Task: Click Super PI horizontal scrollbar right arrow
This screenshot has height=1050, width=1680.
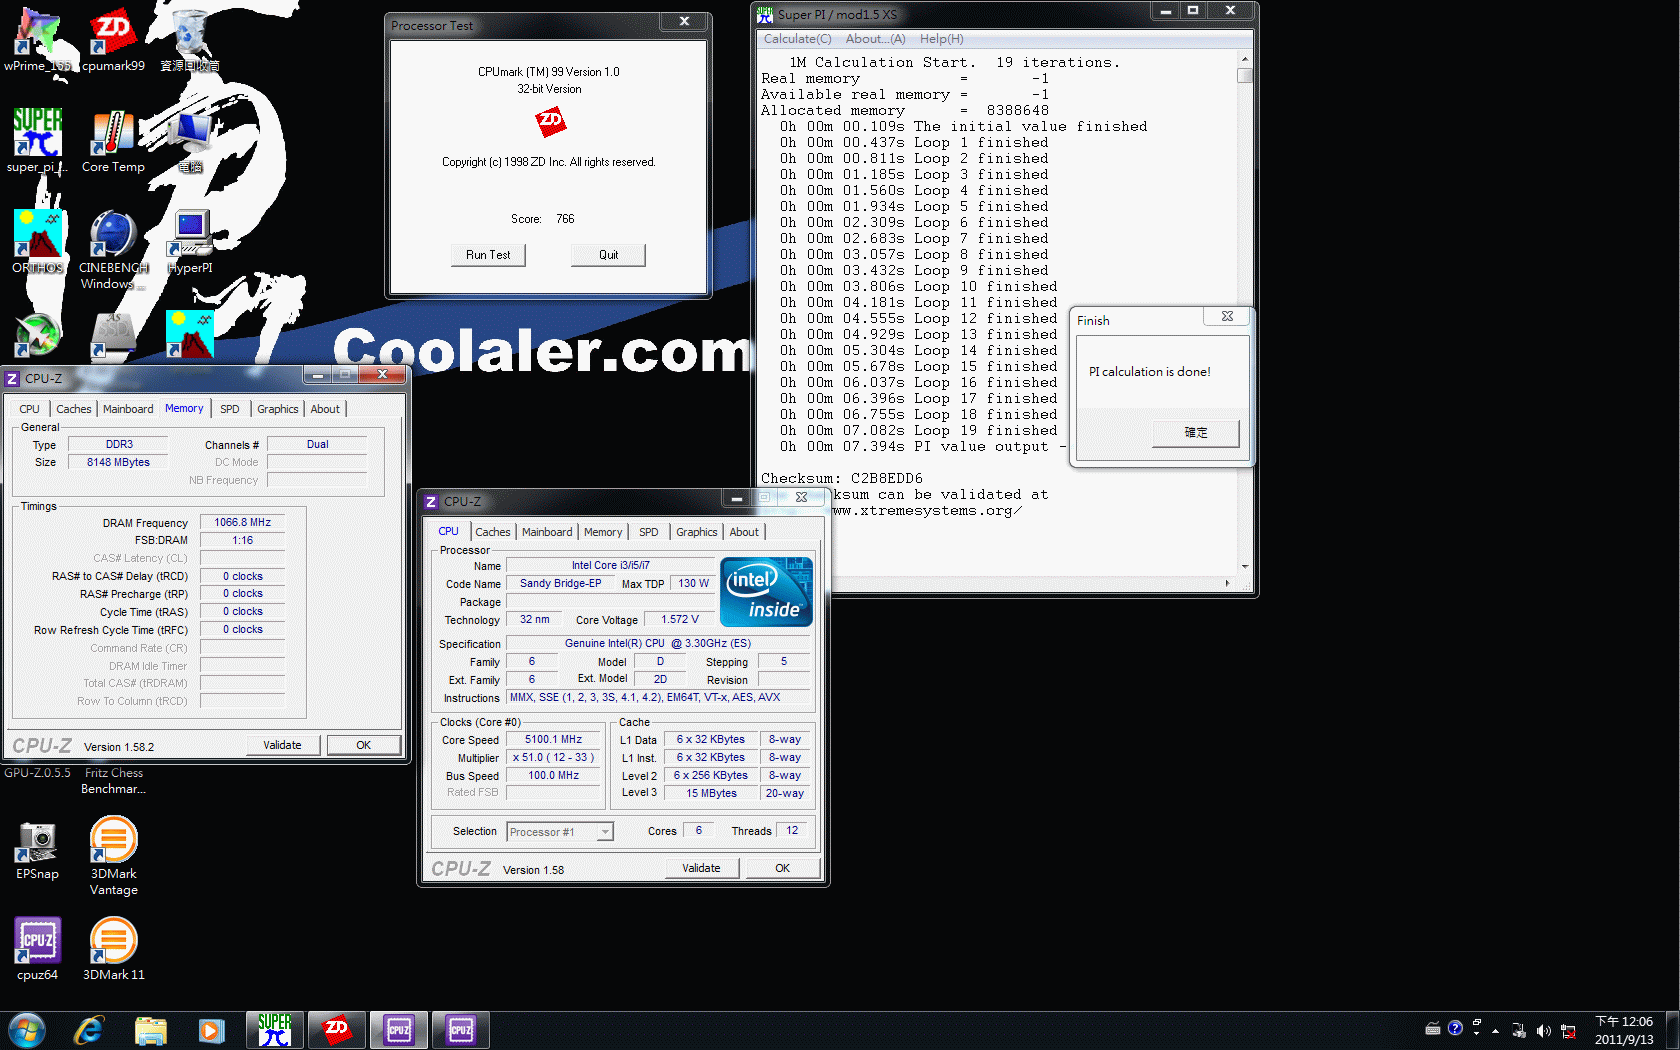Action: (x=1227, y=583)
